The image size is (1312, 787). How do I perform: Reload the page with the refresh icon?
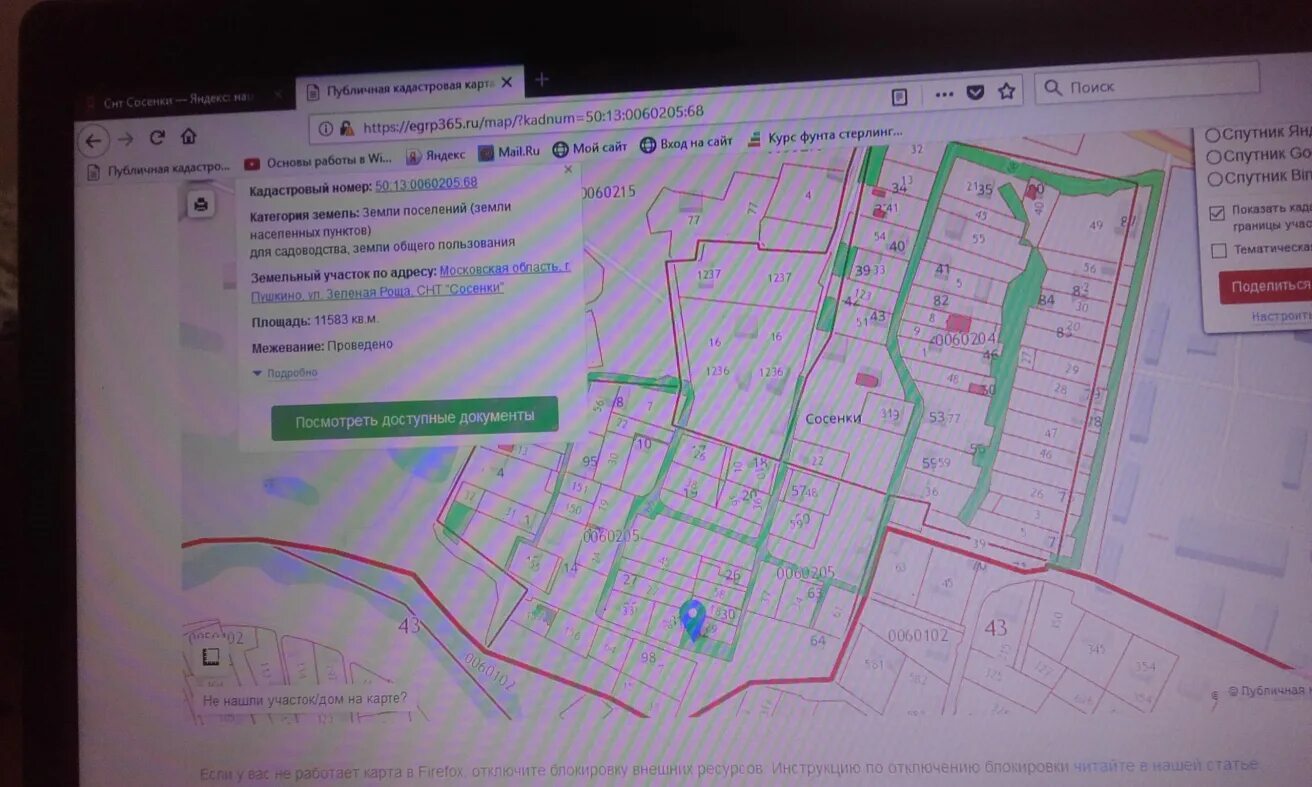157,138
